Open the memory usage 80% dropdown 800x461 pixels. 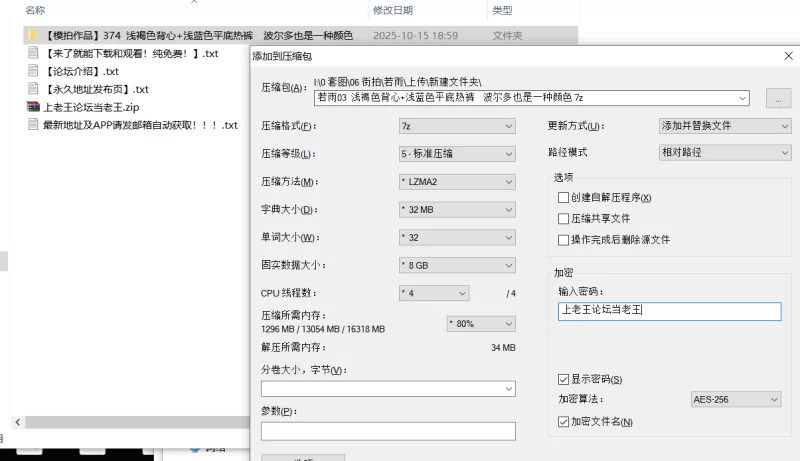pos(480,323)
